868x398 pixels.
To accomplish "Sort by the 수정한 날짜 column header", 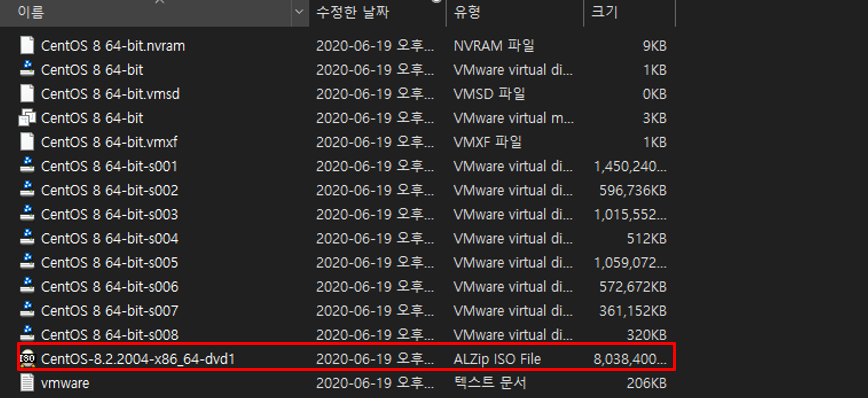I will [377, 12].
